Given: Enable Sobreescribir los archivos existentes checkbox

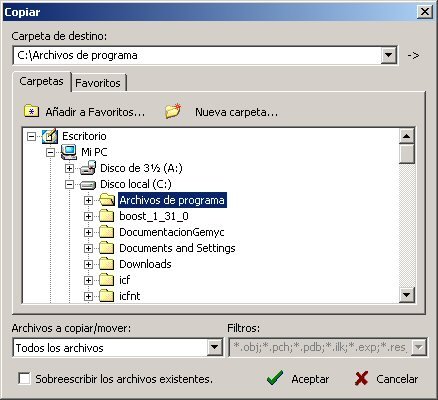Looking at the screenshot, I should coord(24,379).
